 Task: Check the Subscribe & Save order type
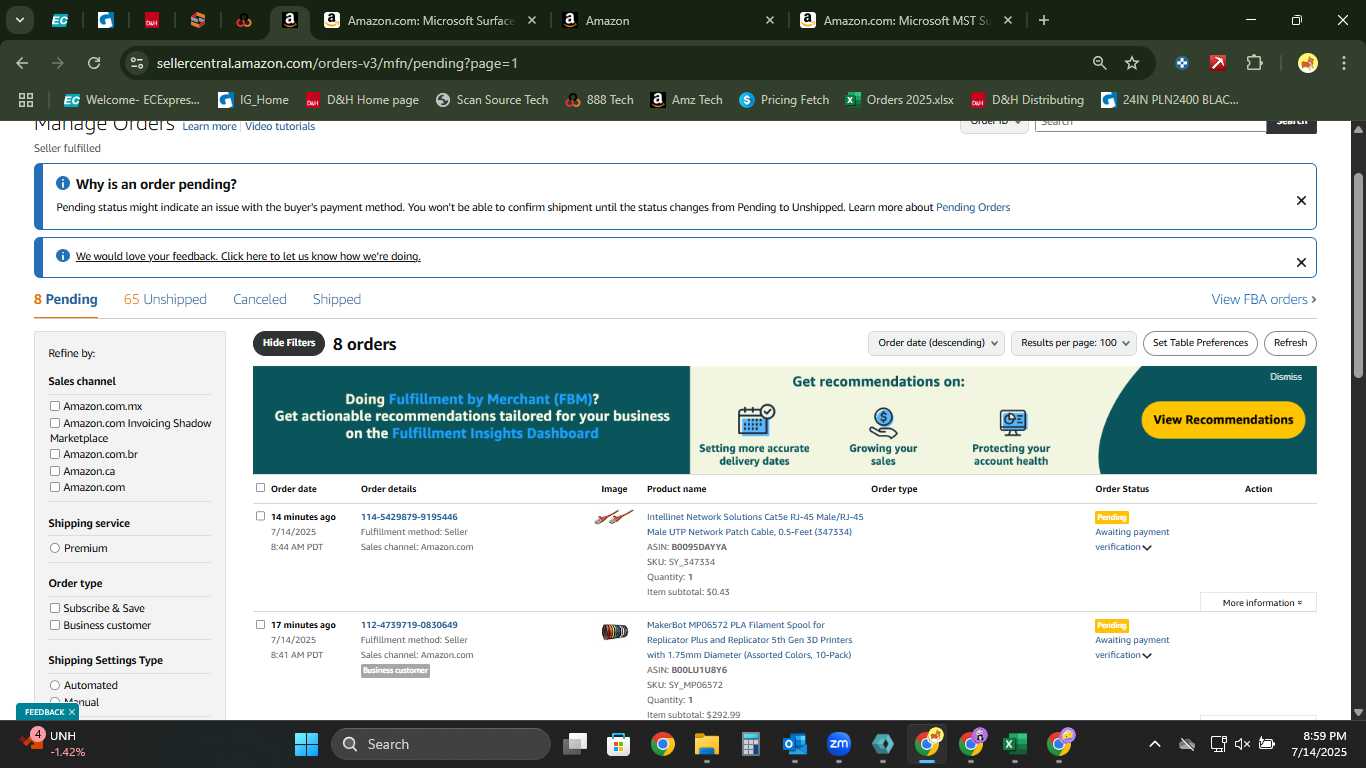55,608
